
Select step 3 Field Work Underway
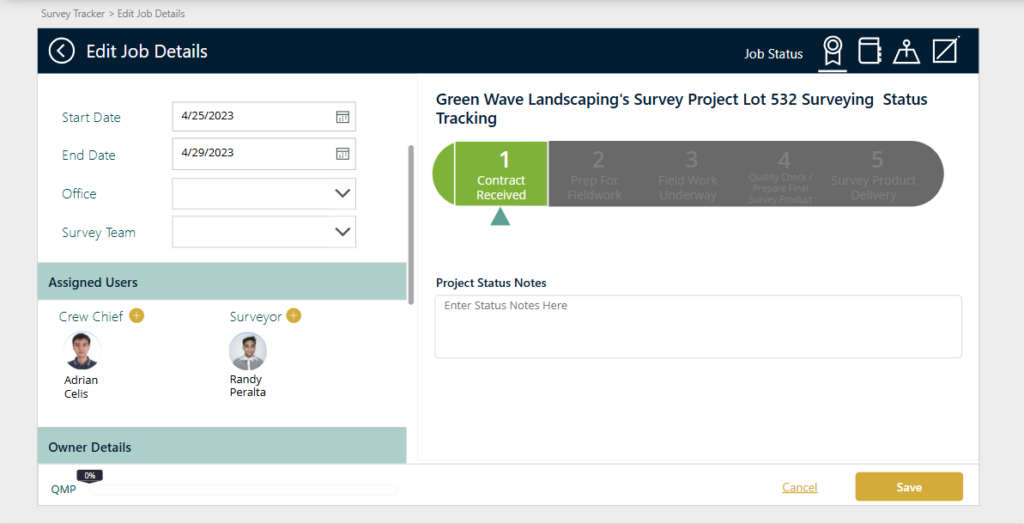pos(688,174)
